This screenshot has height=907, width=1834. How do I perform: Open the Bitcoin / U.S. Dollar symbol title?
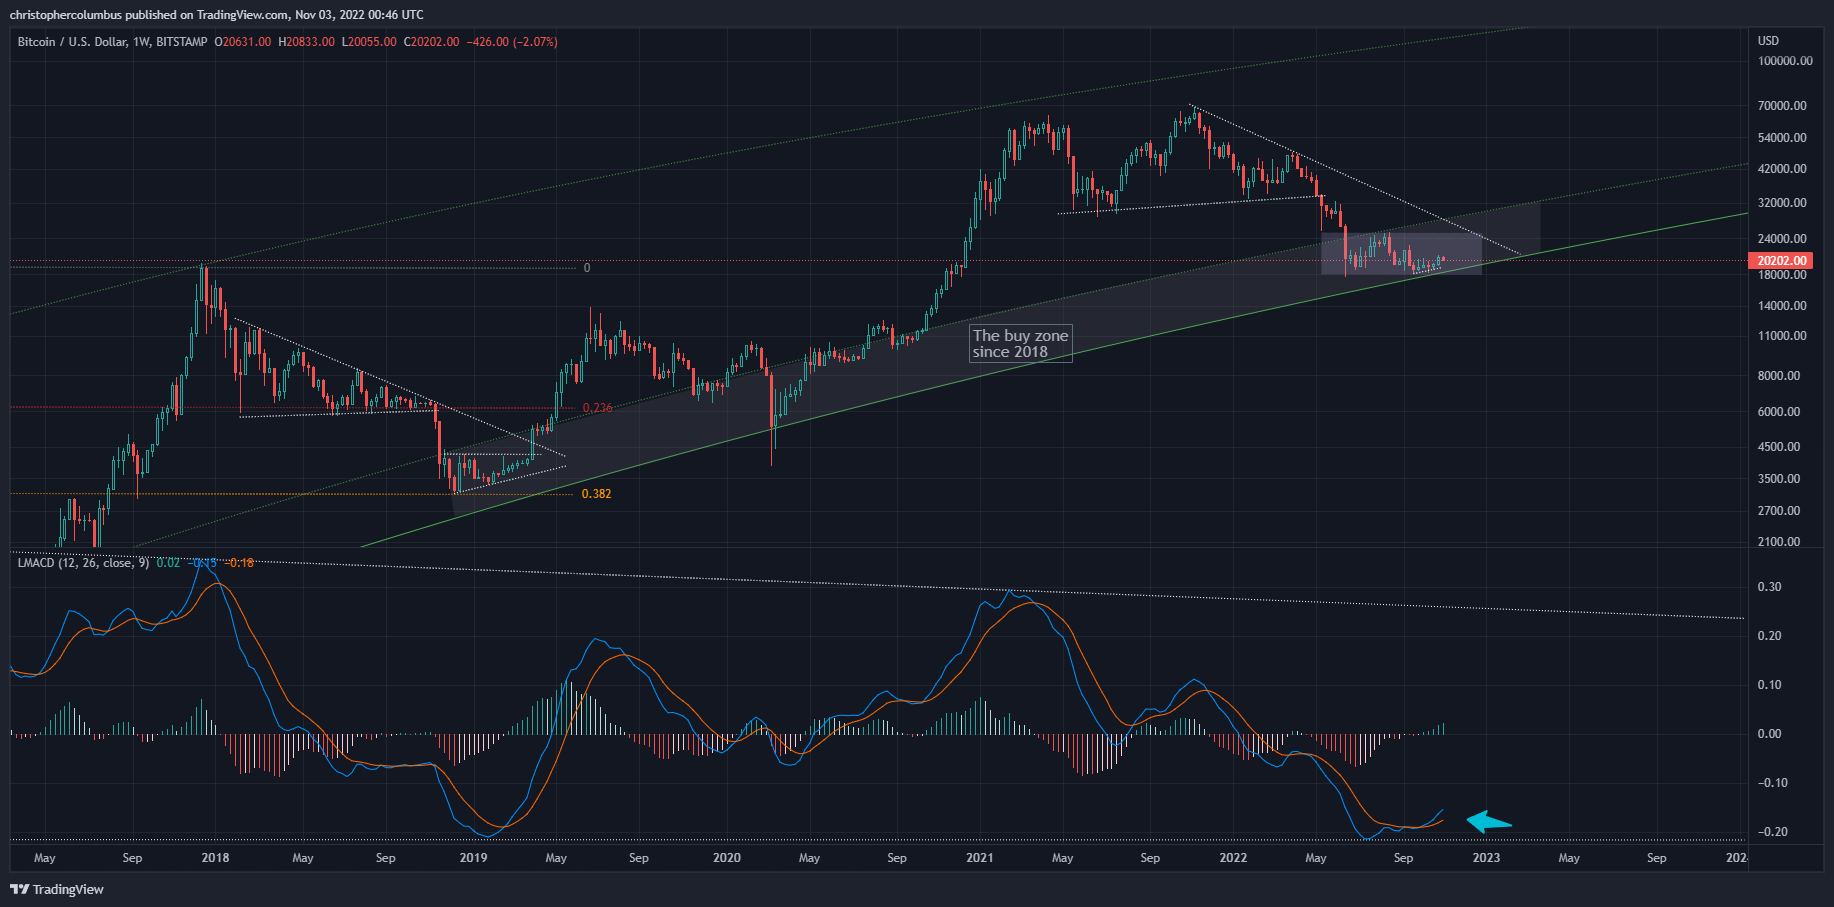[72, 42]
